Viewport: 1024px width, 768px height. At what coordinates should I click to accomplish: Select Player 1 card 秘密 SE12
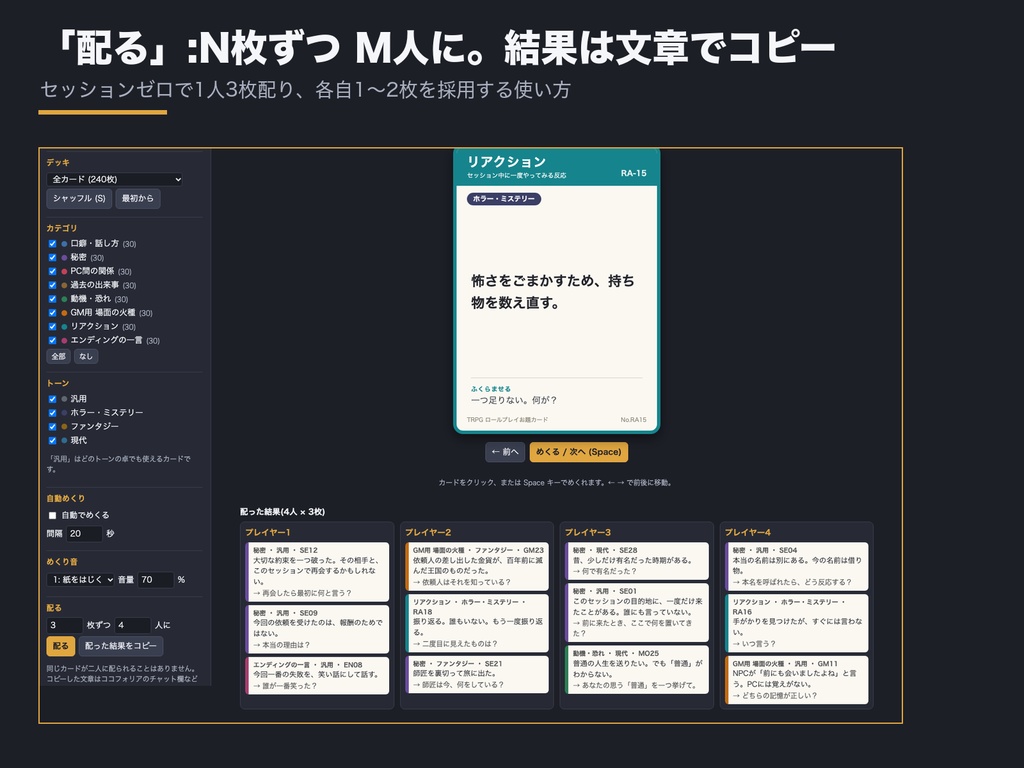[x=317, y=571]
